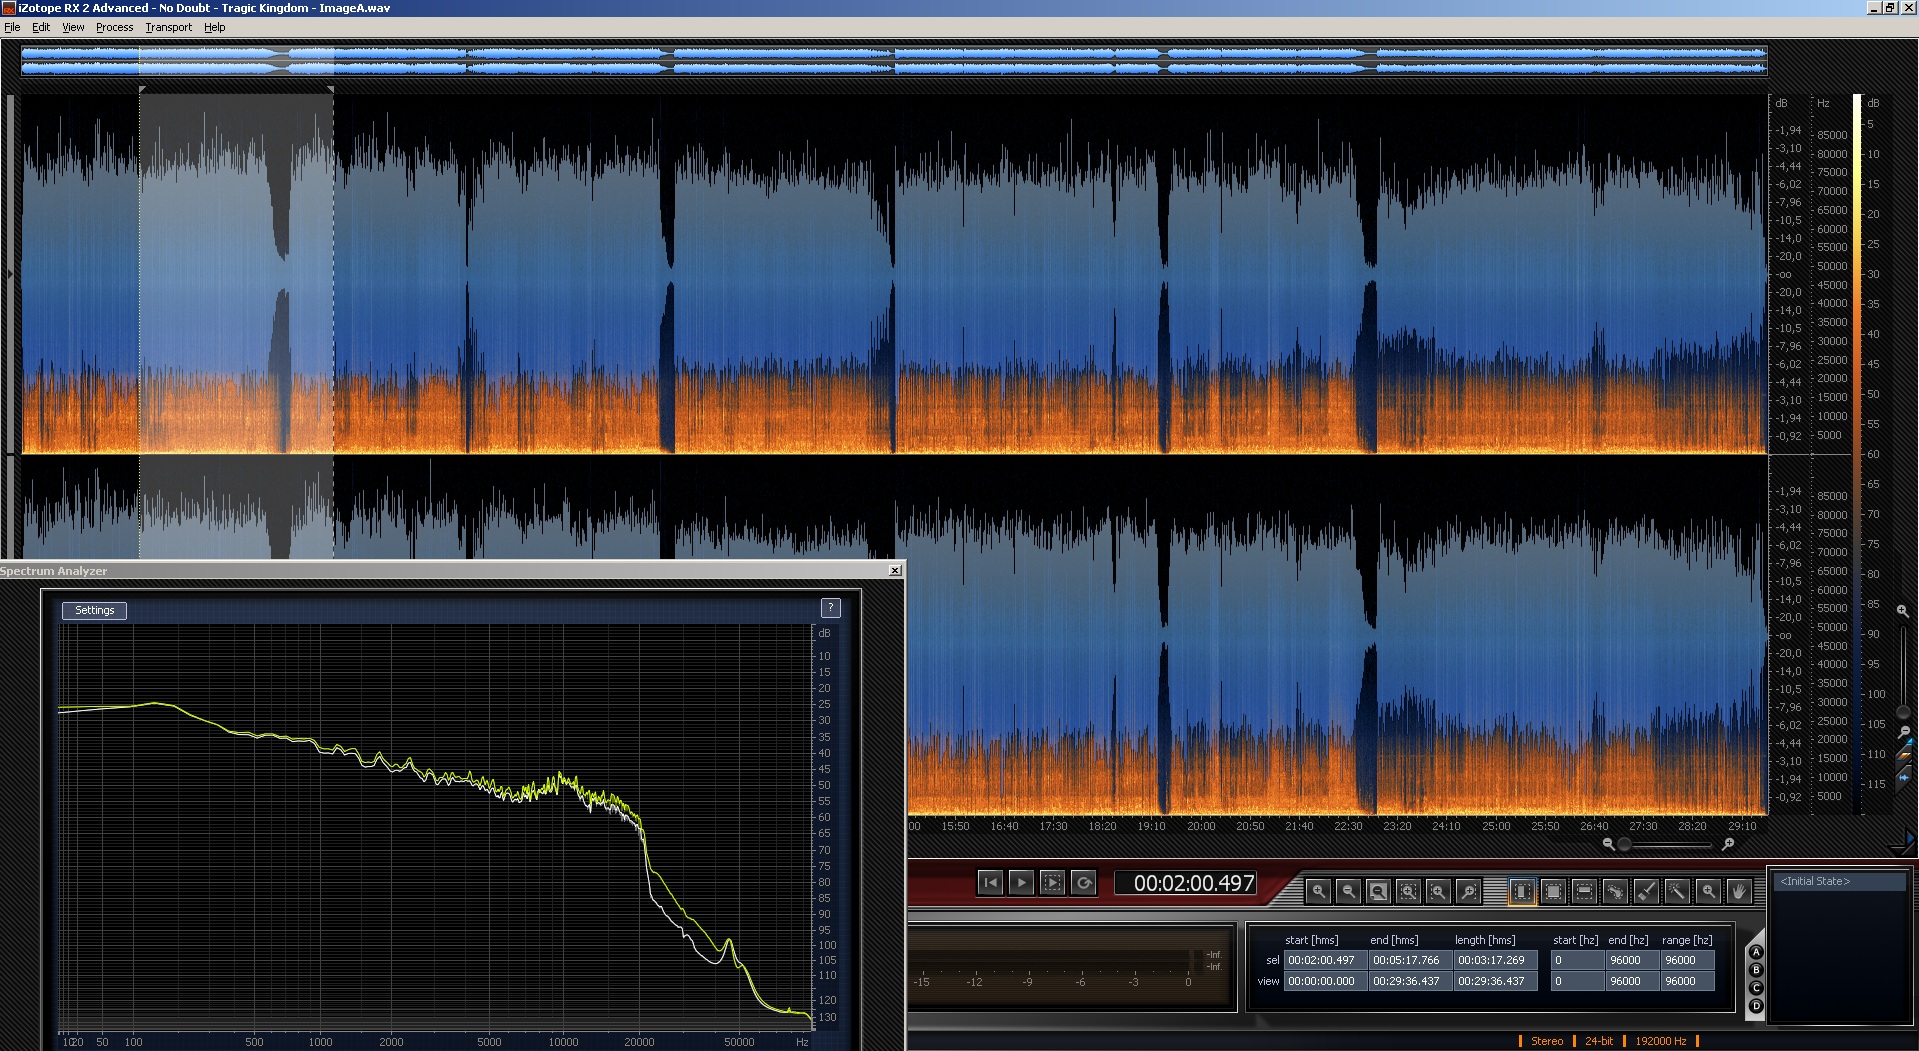
Task: Switch to history slot A
Action: coord(1756,953)
